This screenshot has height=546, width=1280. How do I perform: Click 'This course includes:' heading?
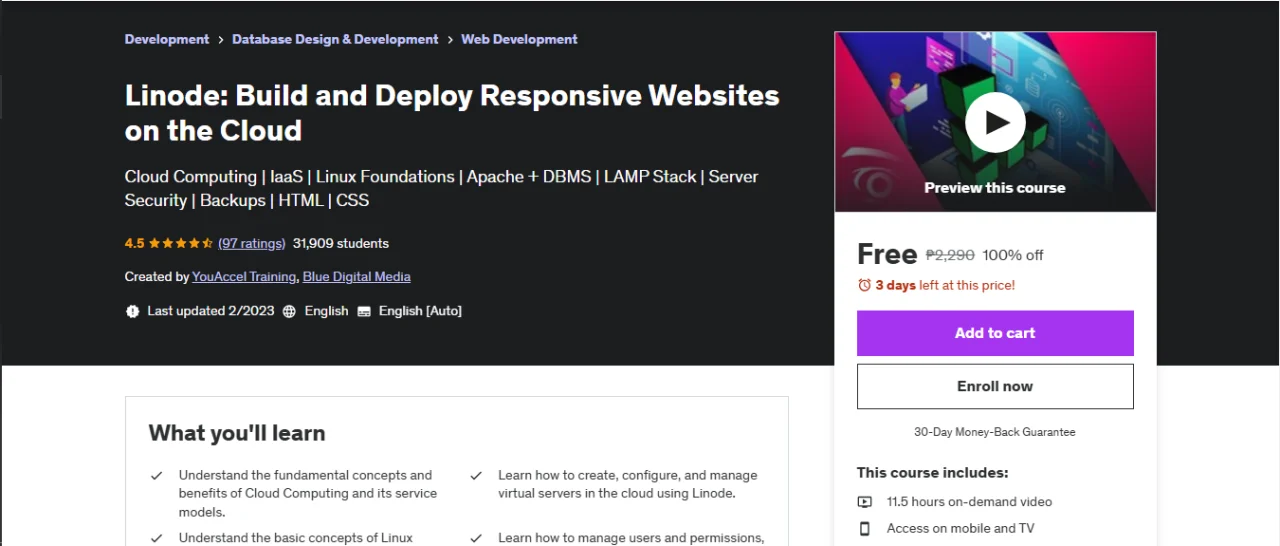click(933, 473)
